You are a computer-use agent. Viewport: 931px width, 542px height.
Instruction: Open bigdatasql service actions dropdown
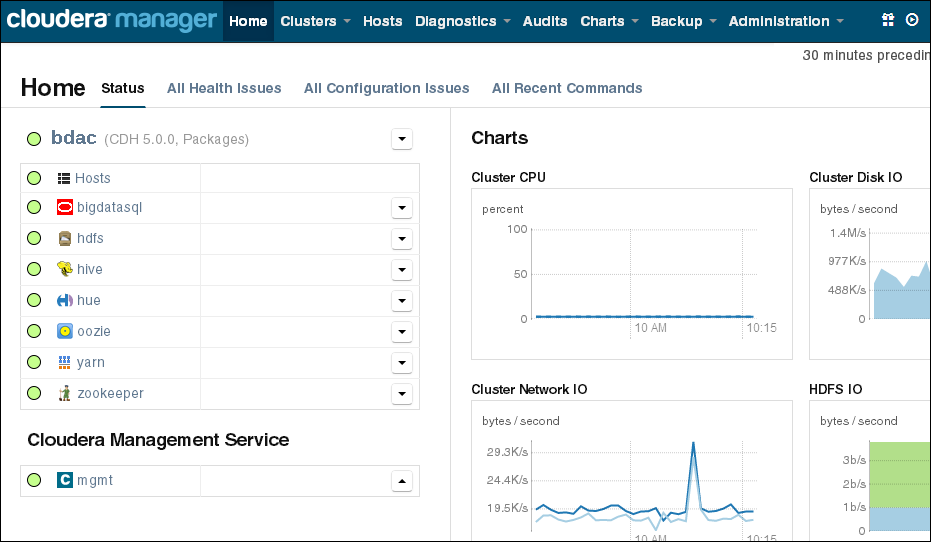point(402,208)
